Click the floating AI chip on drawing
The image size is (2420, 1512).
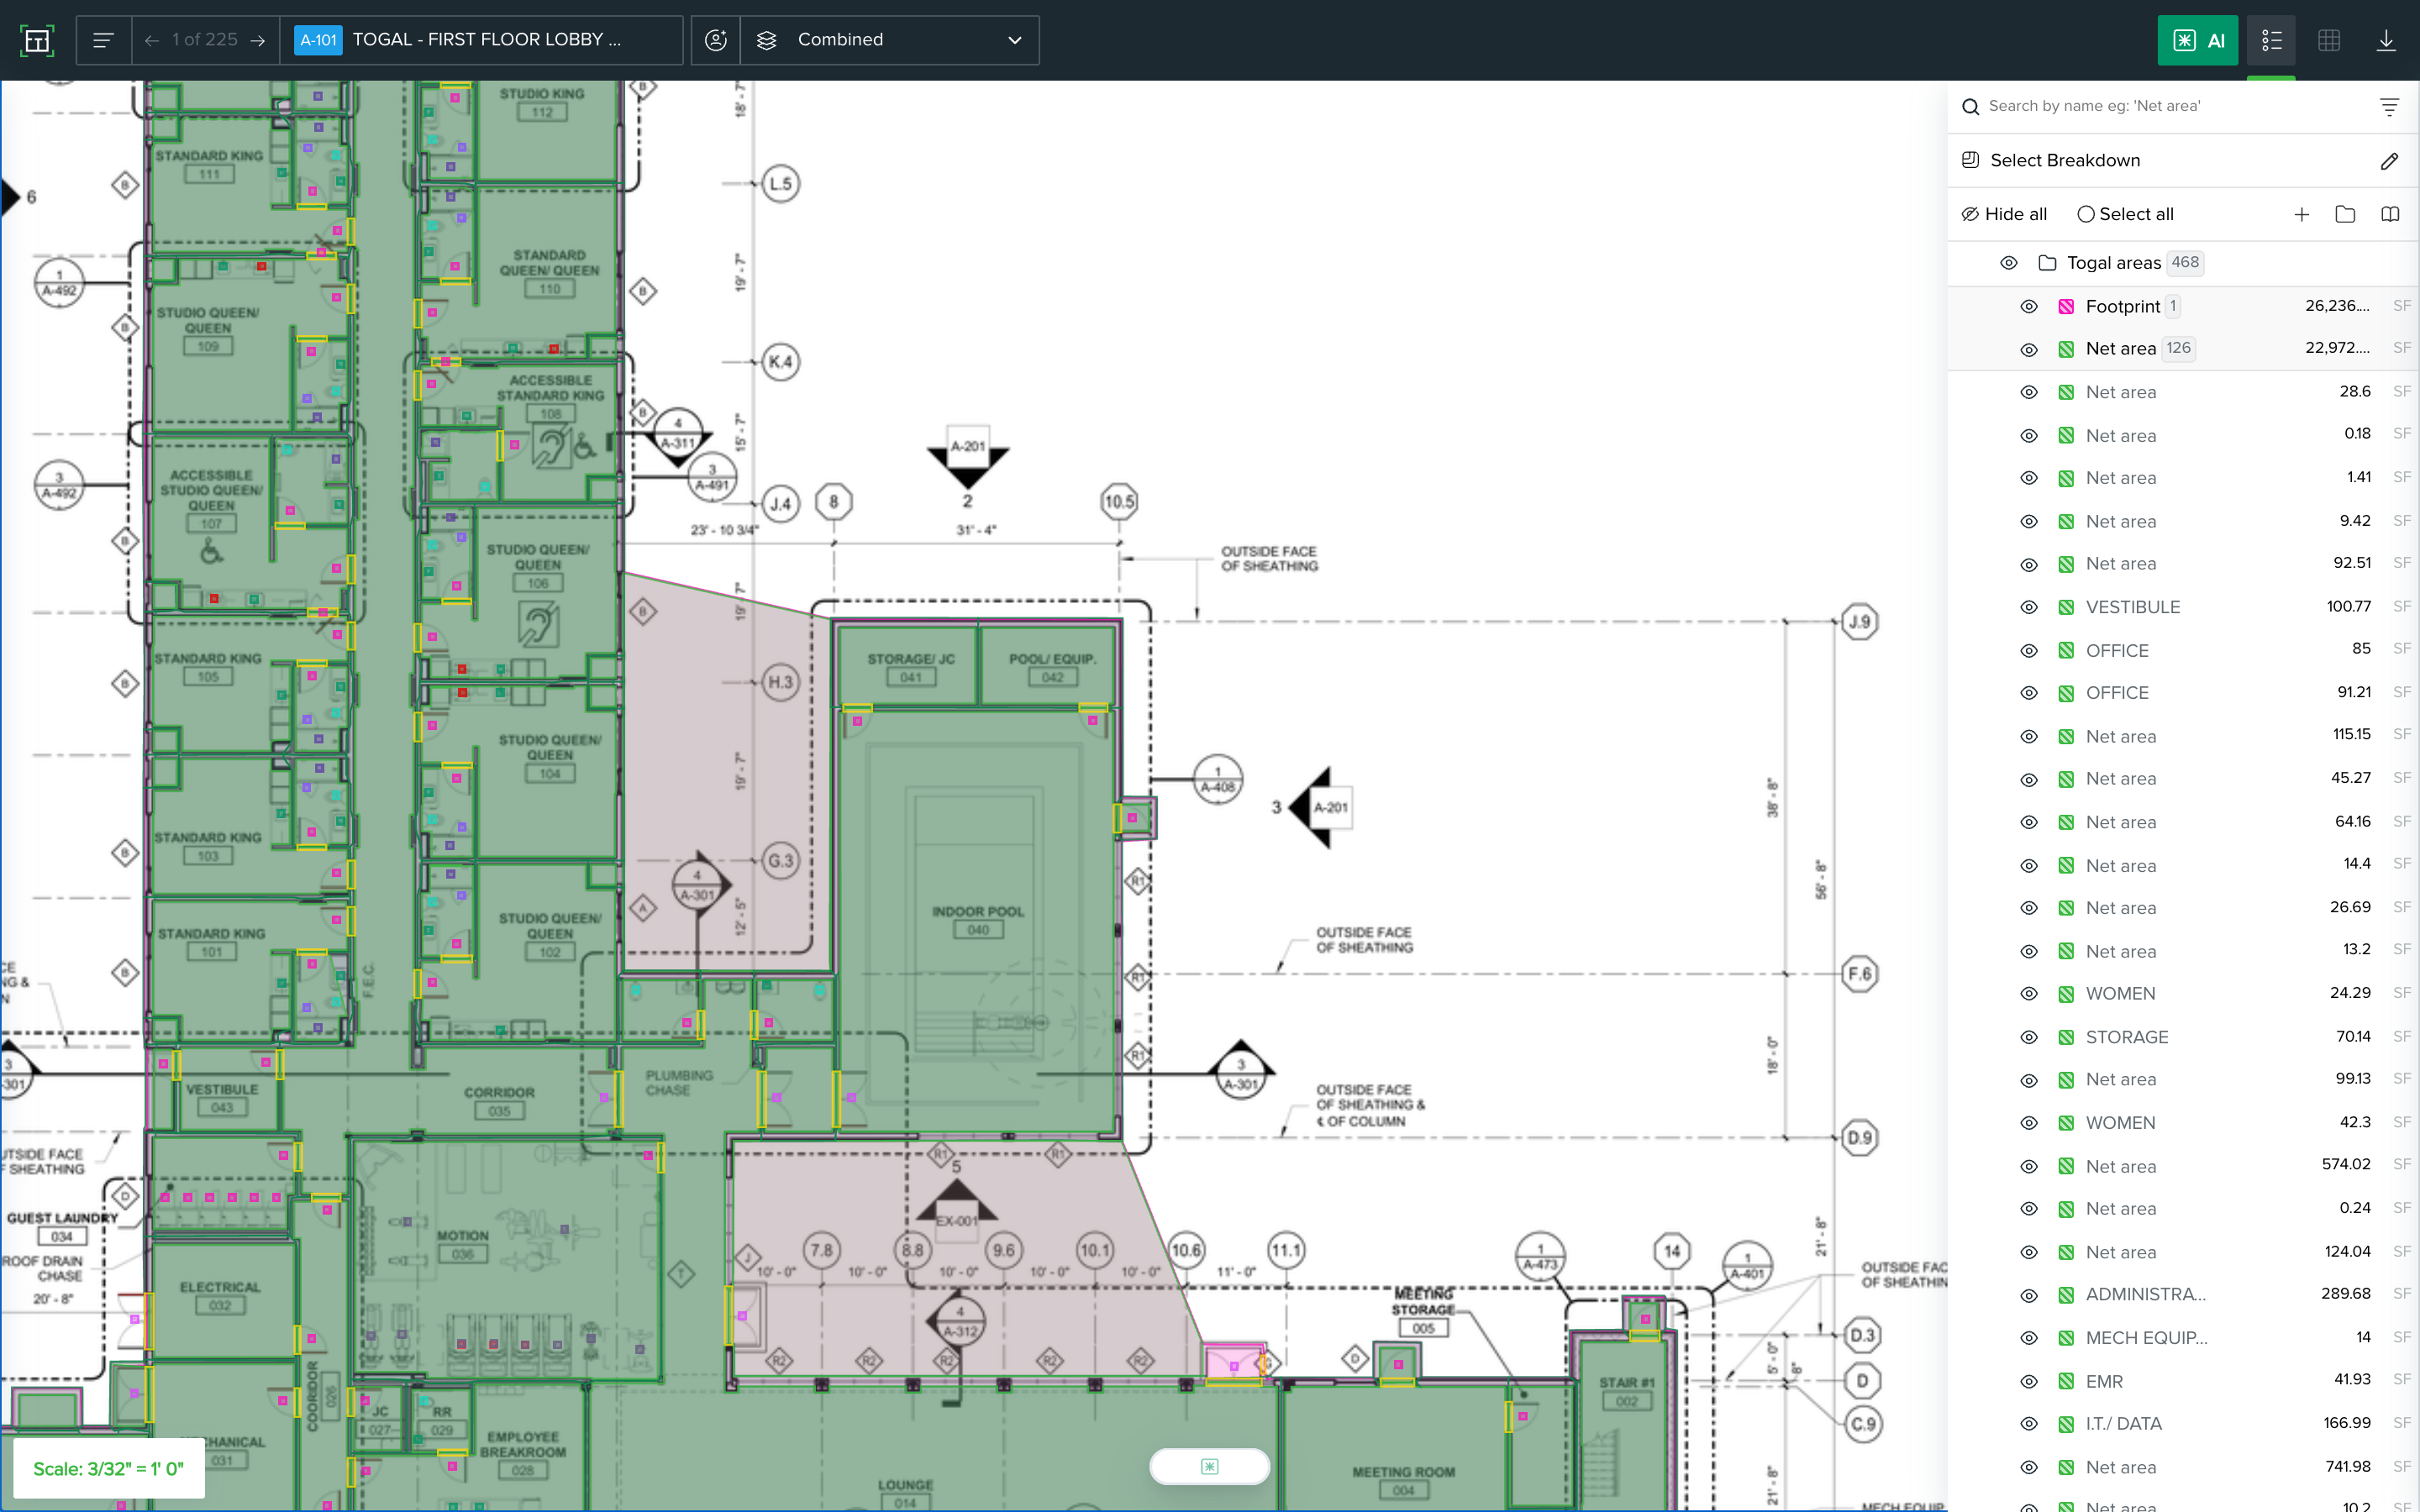point(1209,1466)
